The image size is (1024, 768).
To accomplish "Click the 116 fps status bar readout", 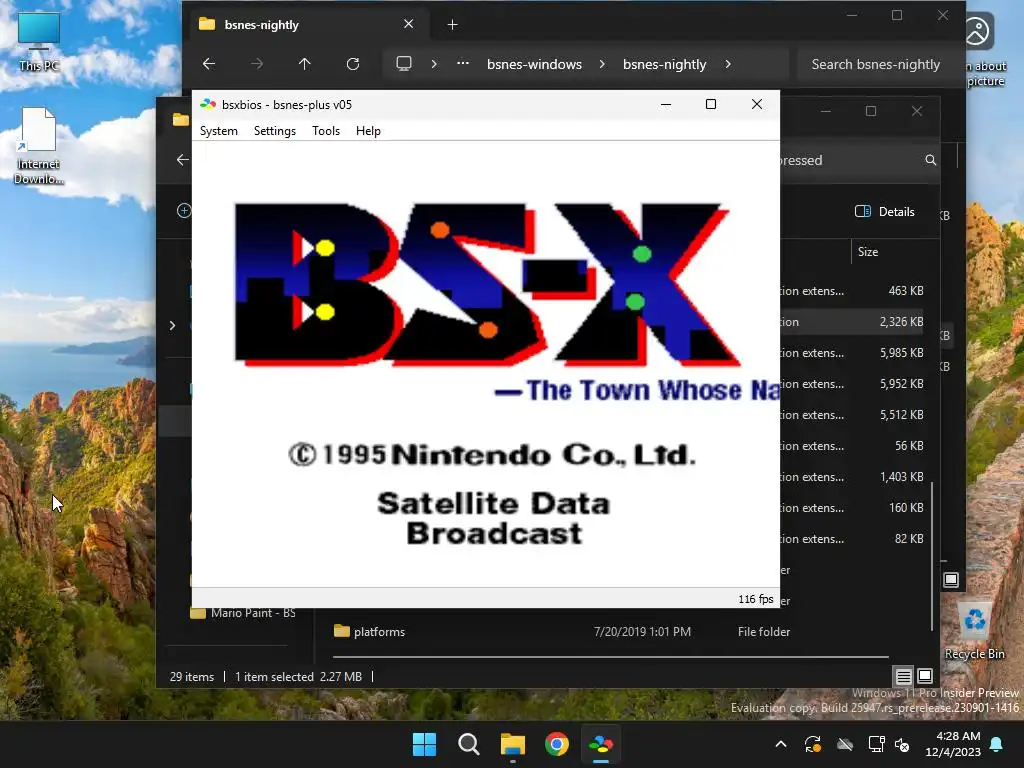I will click(x=756, y=599).
